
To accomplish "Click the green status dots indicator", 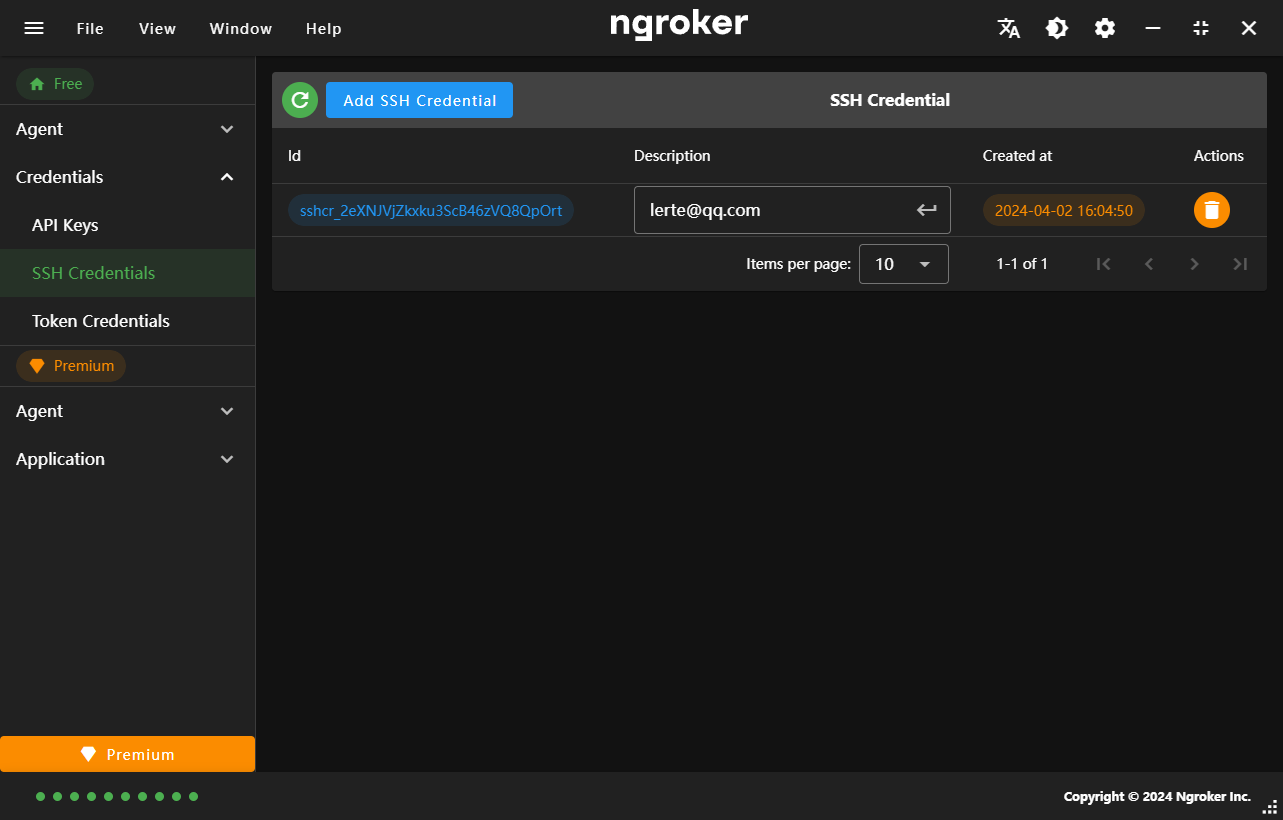I will point(117,797).
